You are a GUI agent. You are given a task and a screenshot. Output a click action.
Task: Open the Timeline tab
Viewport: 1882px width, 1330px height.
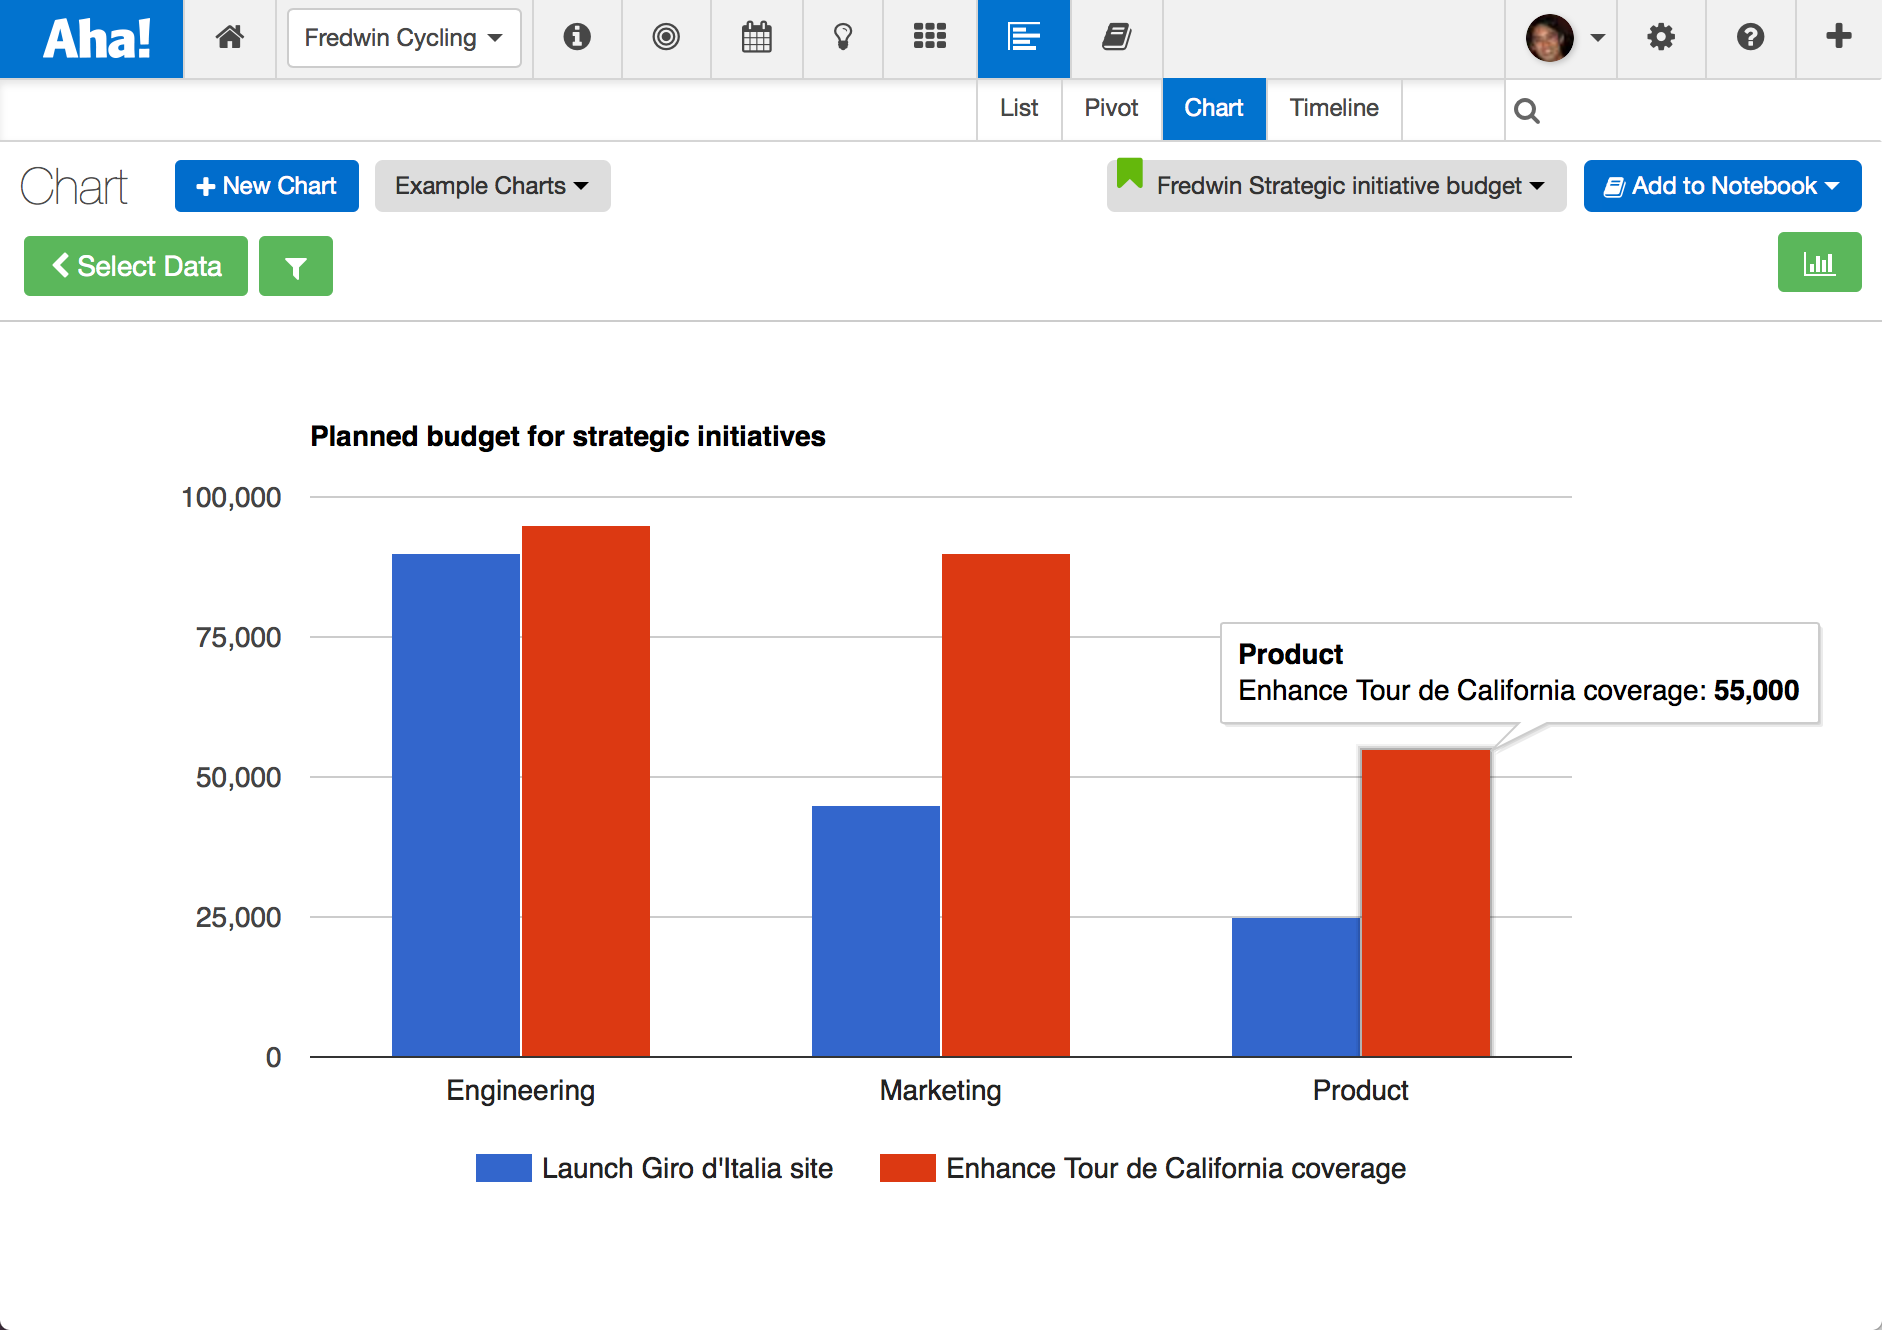coord(1334,108)
